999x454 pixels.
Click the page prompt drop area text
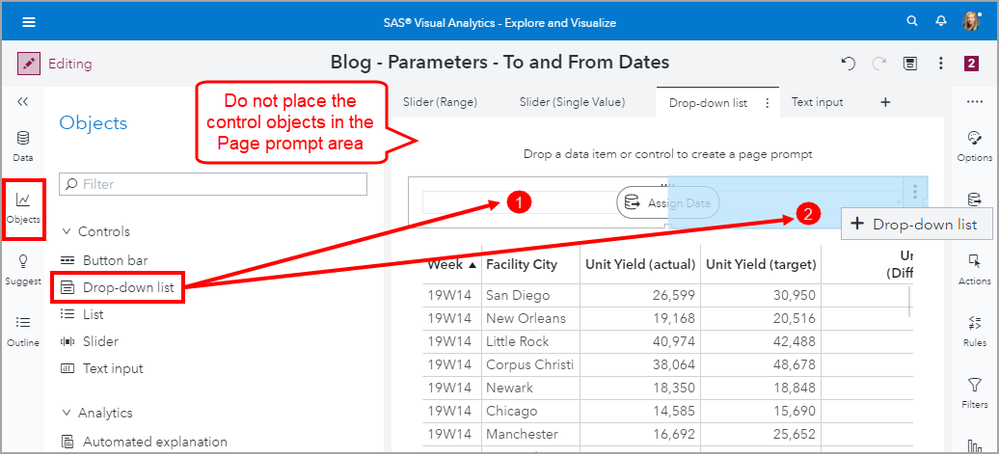point(668,154)
